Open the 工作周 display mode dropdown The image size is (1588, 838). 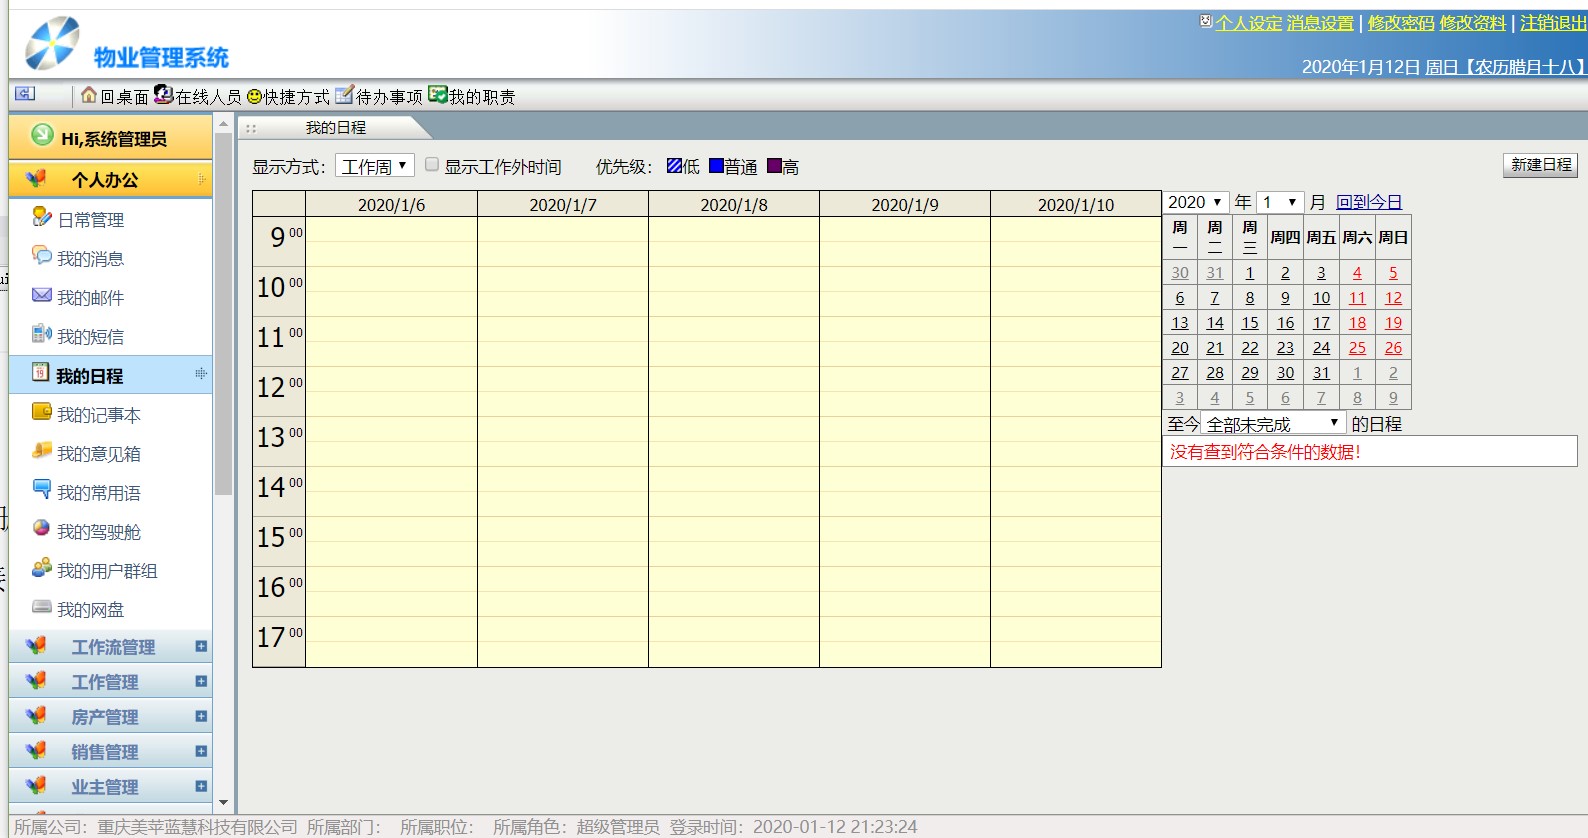[374, 166]
